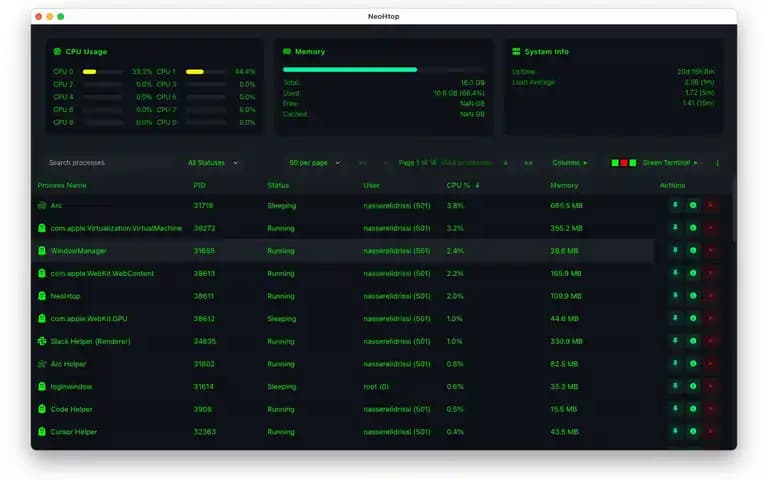The image size is (768, 480).
Task: Kill the Cursor Helper process
Action: pos(710,431)
